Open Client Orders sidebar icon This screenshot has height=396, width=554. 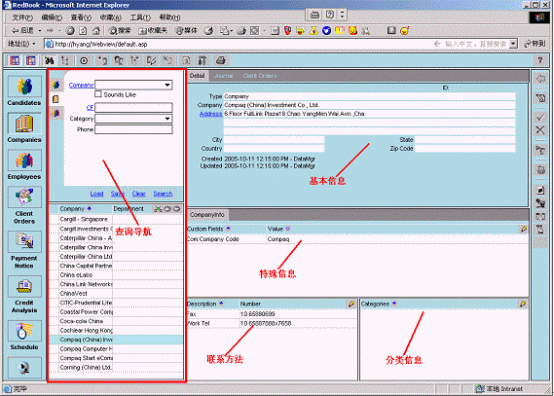coord(24,197)
